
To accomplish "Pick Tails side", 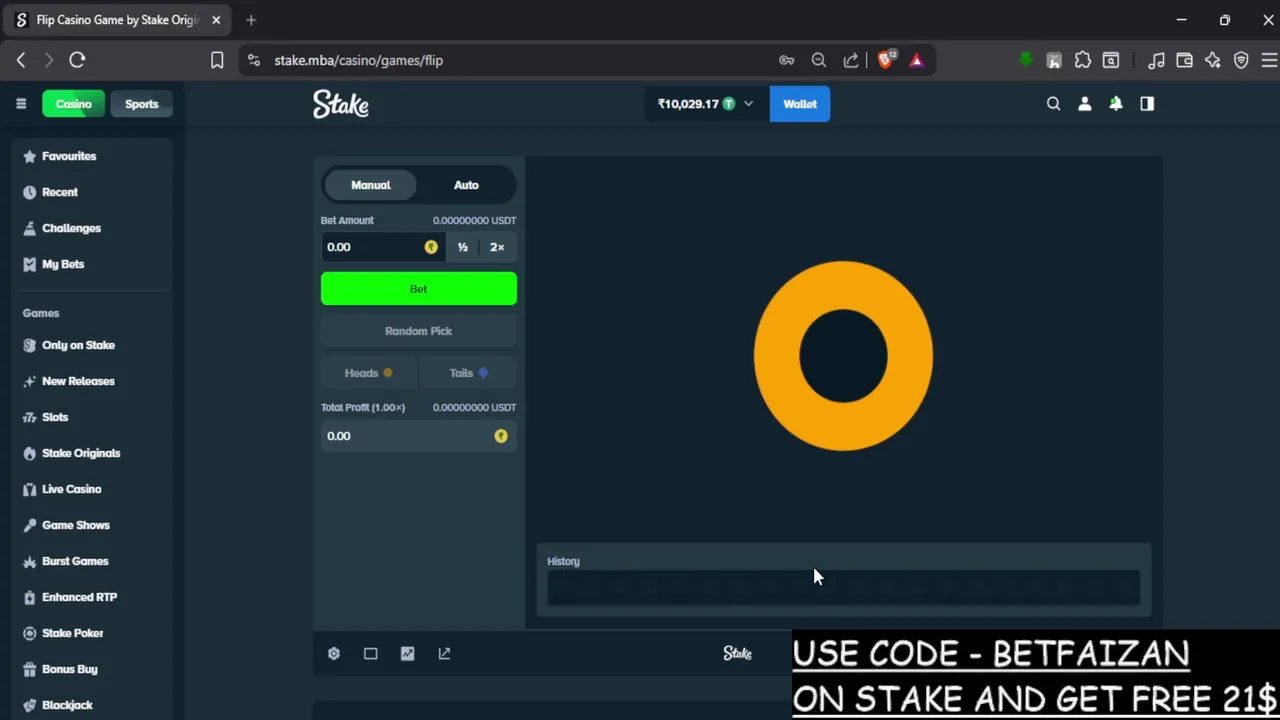I will tap(469, 373).
